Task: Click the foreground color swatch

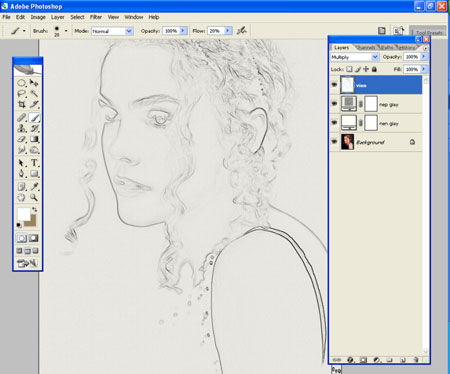Action: tap(24, 214)
